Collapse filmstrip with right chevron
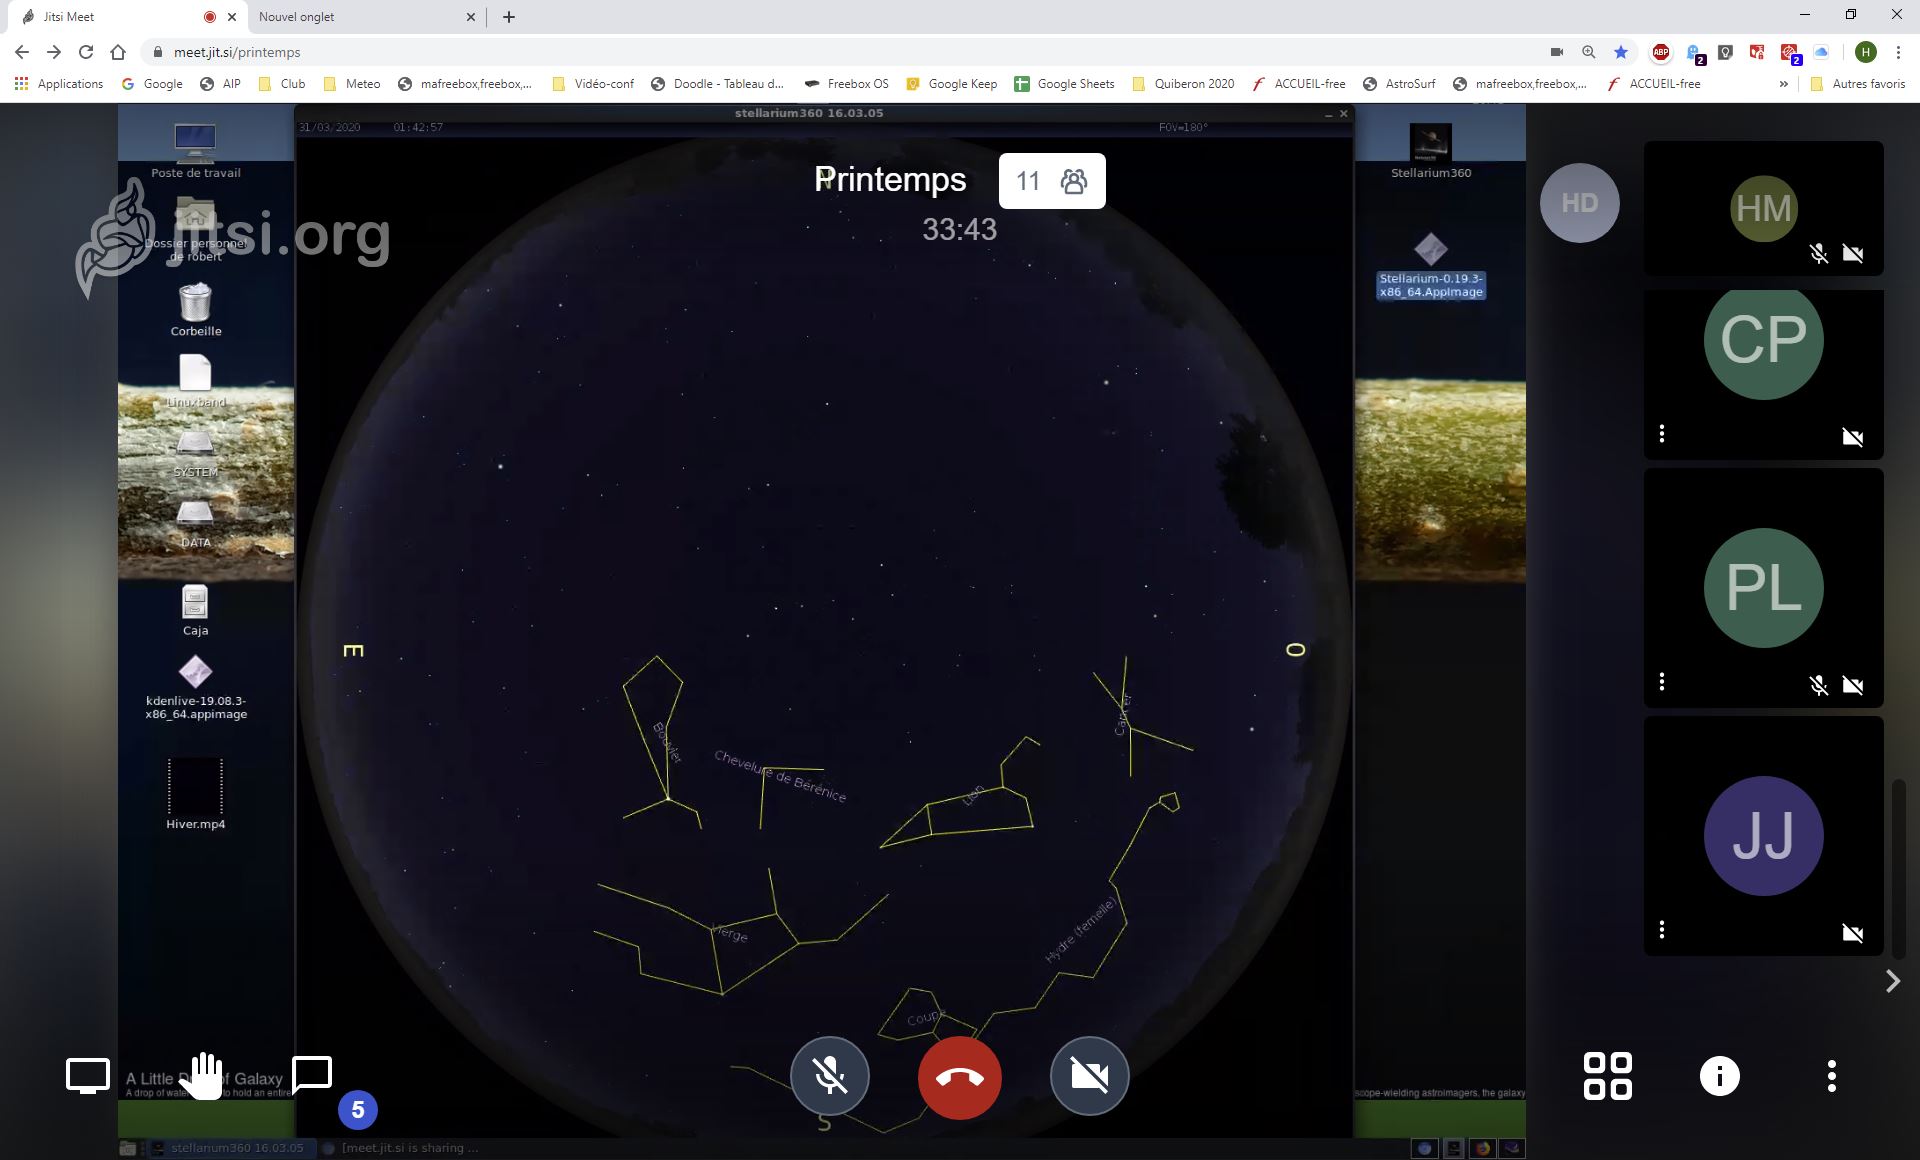 coord(1892,981)
